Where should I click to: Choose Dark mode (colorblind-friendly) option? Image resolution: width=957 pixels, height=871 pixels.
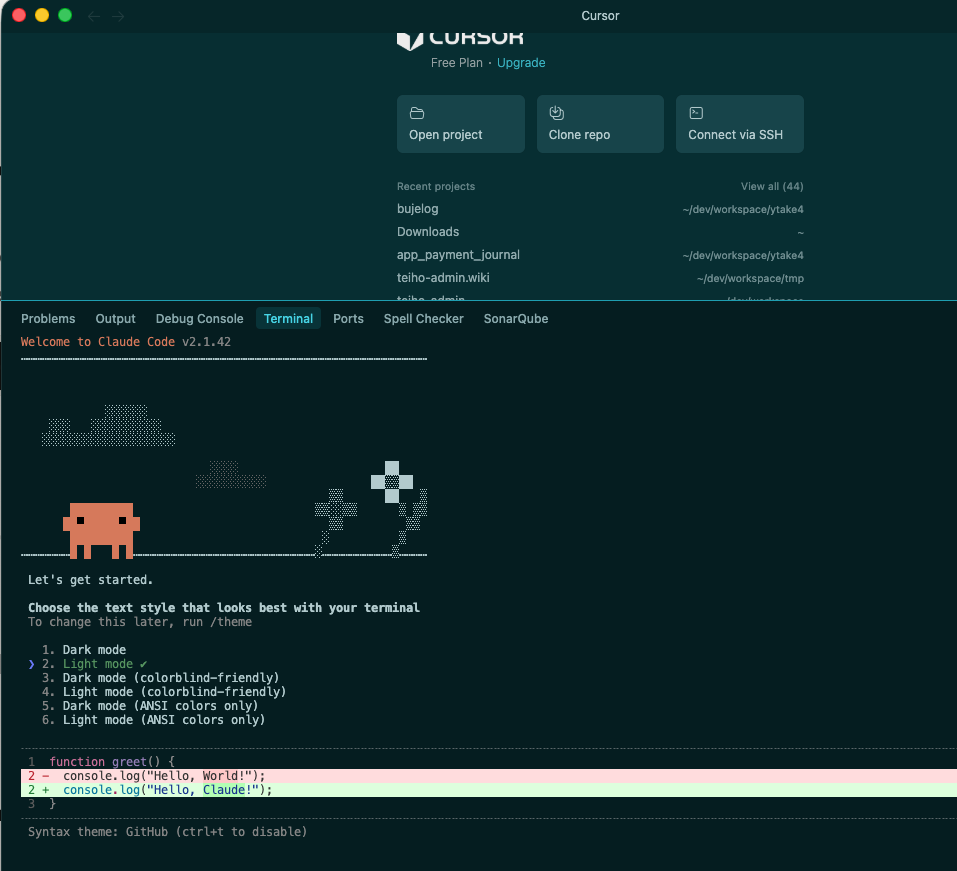pyautogui.click(x=170, y=678)
